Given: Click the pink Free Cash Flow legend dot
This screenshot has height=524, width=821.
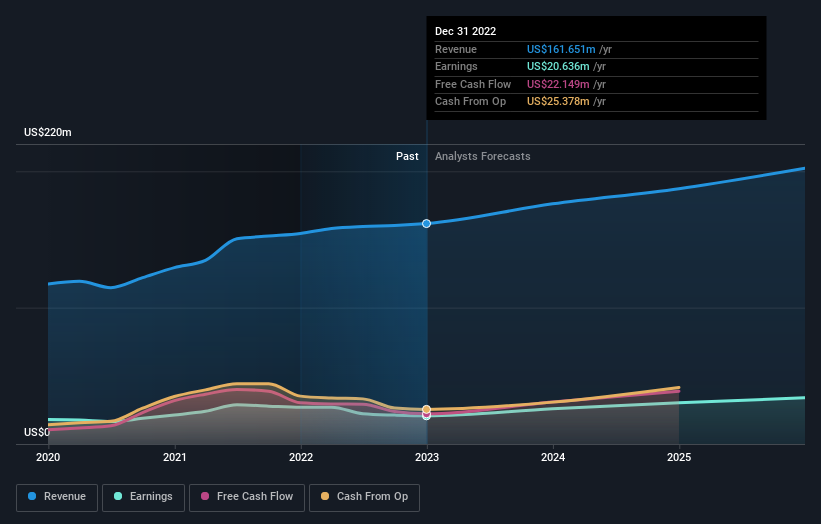Looking at the screenshot, I should point(205,496).
